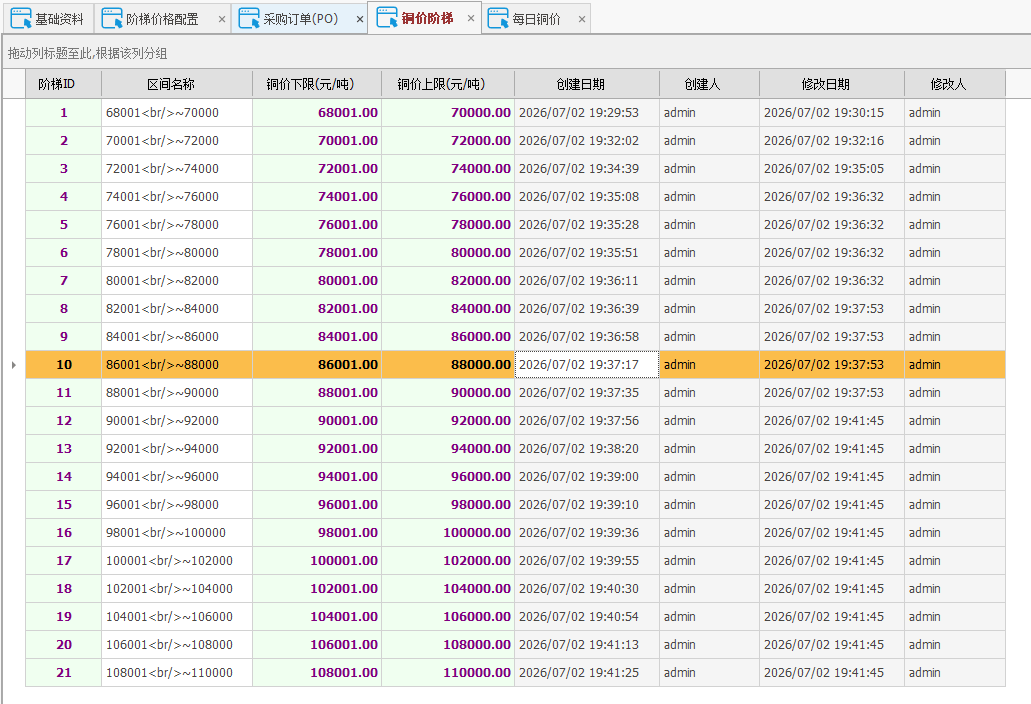Image resolution: width=1031 pixels, height=704 pixels.
Task: Switch to the 基础资料 tab
Action: [x=48, y=19]
